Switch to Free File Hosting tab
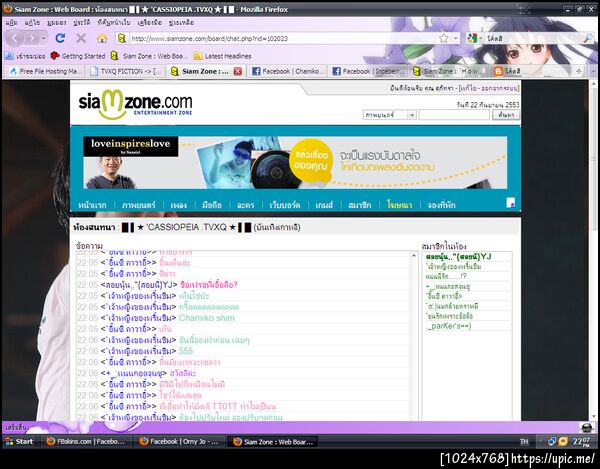This screenshot has width=600, height=469. coord(46,71)
